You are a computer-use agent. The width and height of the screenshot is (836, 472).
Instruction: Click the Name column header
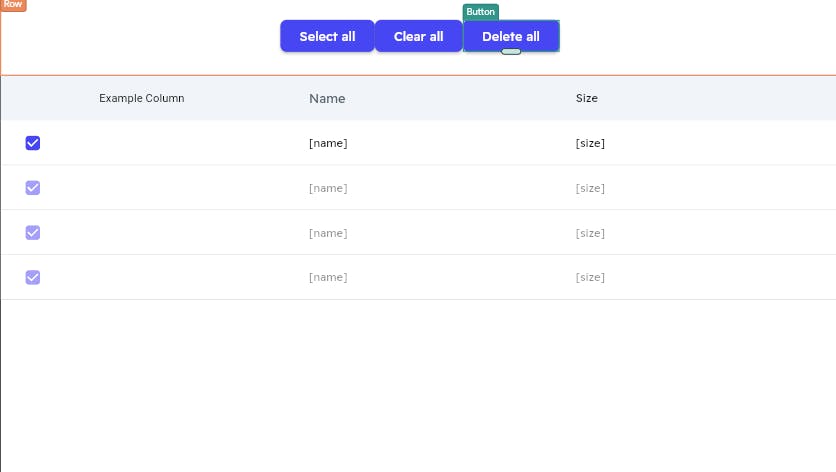click(327, 99)
